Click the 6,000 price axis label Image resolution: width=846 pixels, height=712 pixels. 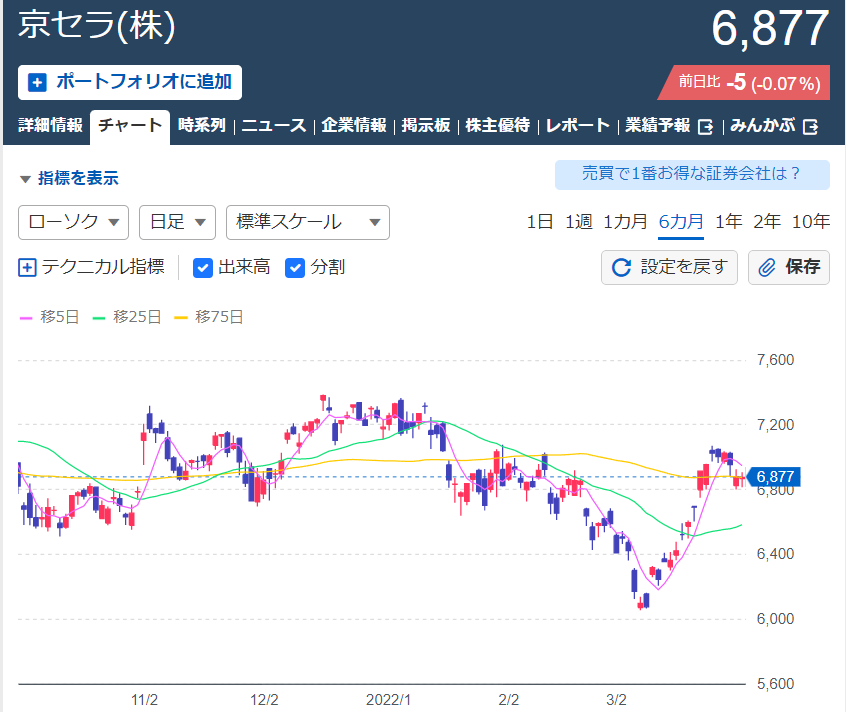(775, 619)
